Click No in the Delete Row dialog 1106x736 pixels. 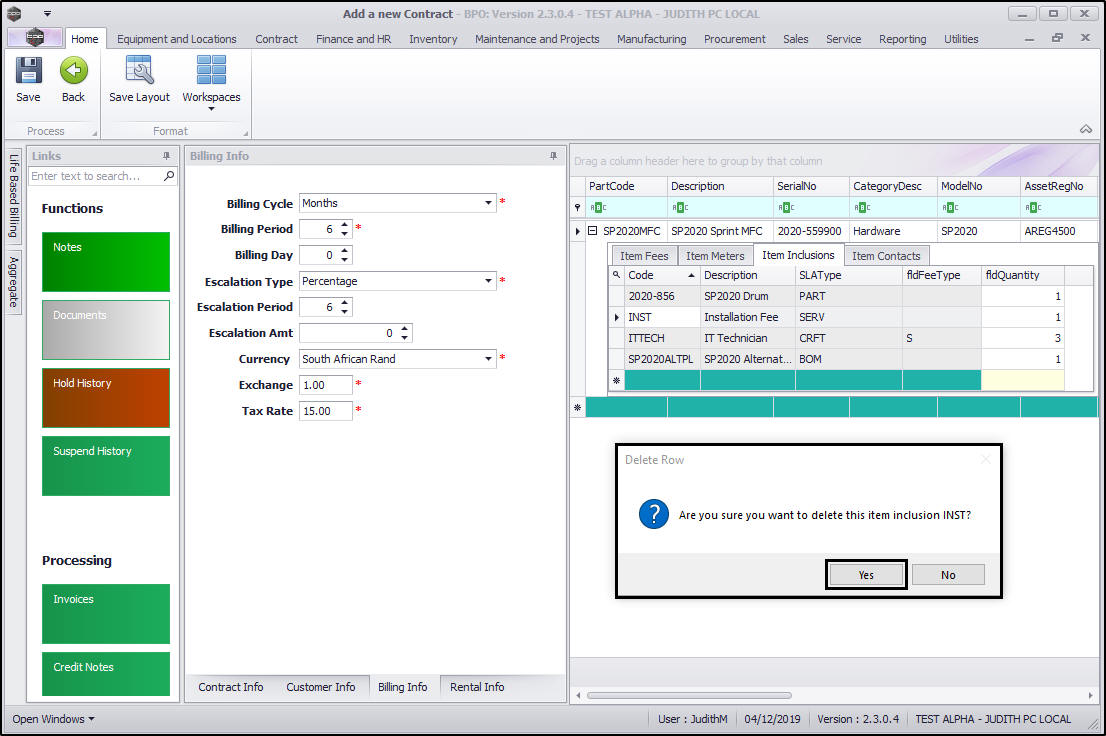948,574
